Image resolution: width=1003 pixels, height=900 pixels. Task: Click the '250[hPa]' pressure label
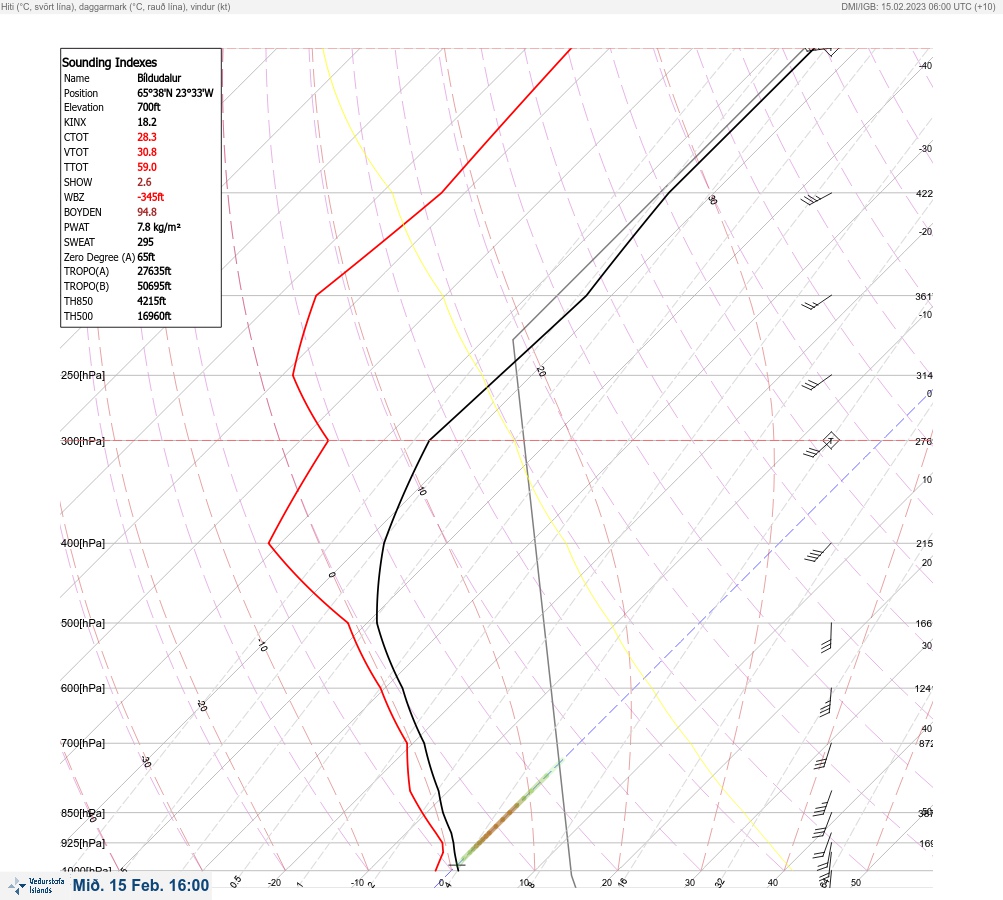pos(83,375)
